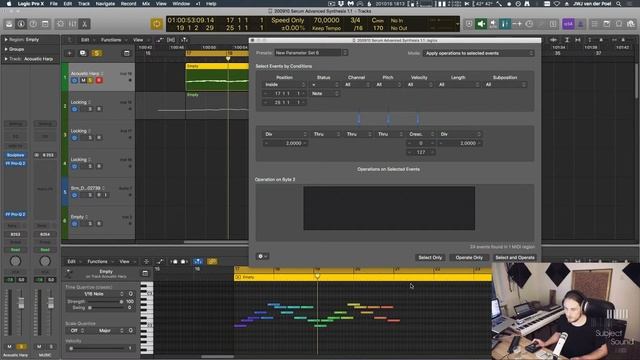Toggle power button on track 2 Locking

[x=74, y=109]
